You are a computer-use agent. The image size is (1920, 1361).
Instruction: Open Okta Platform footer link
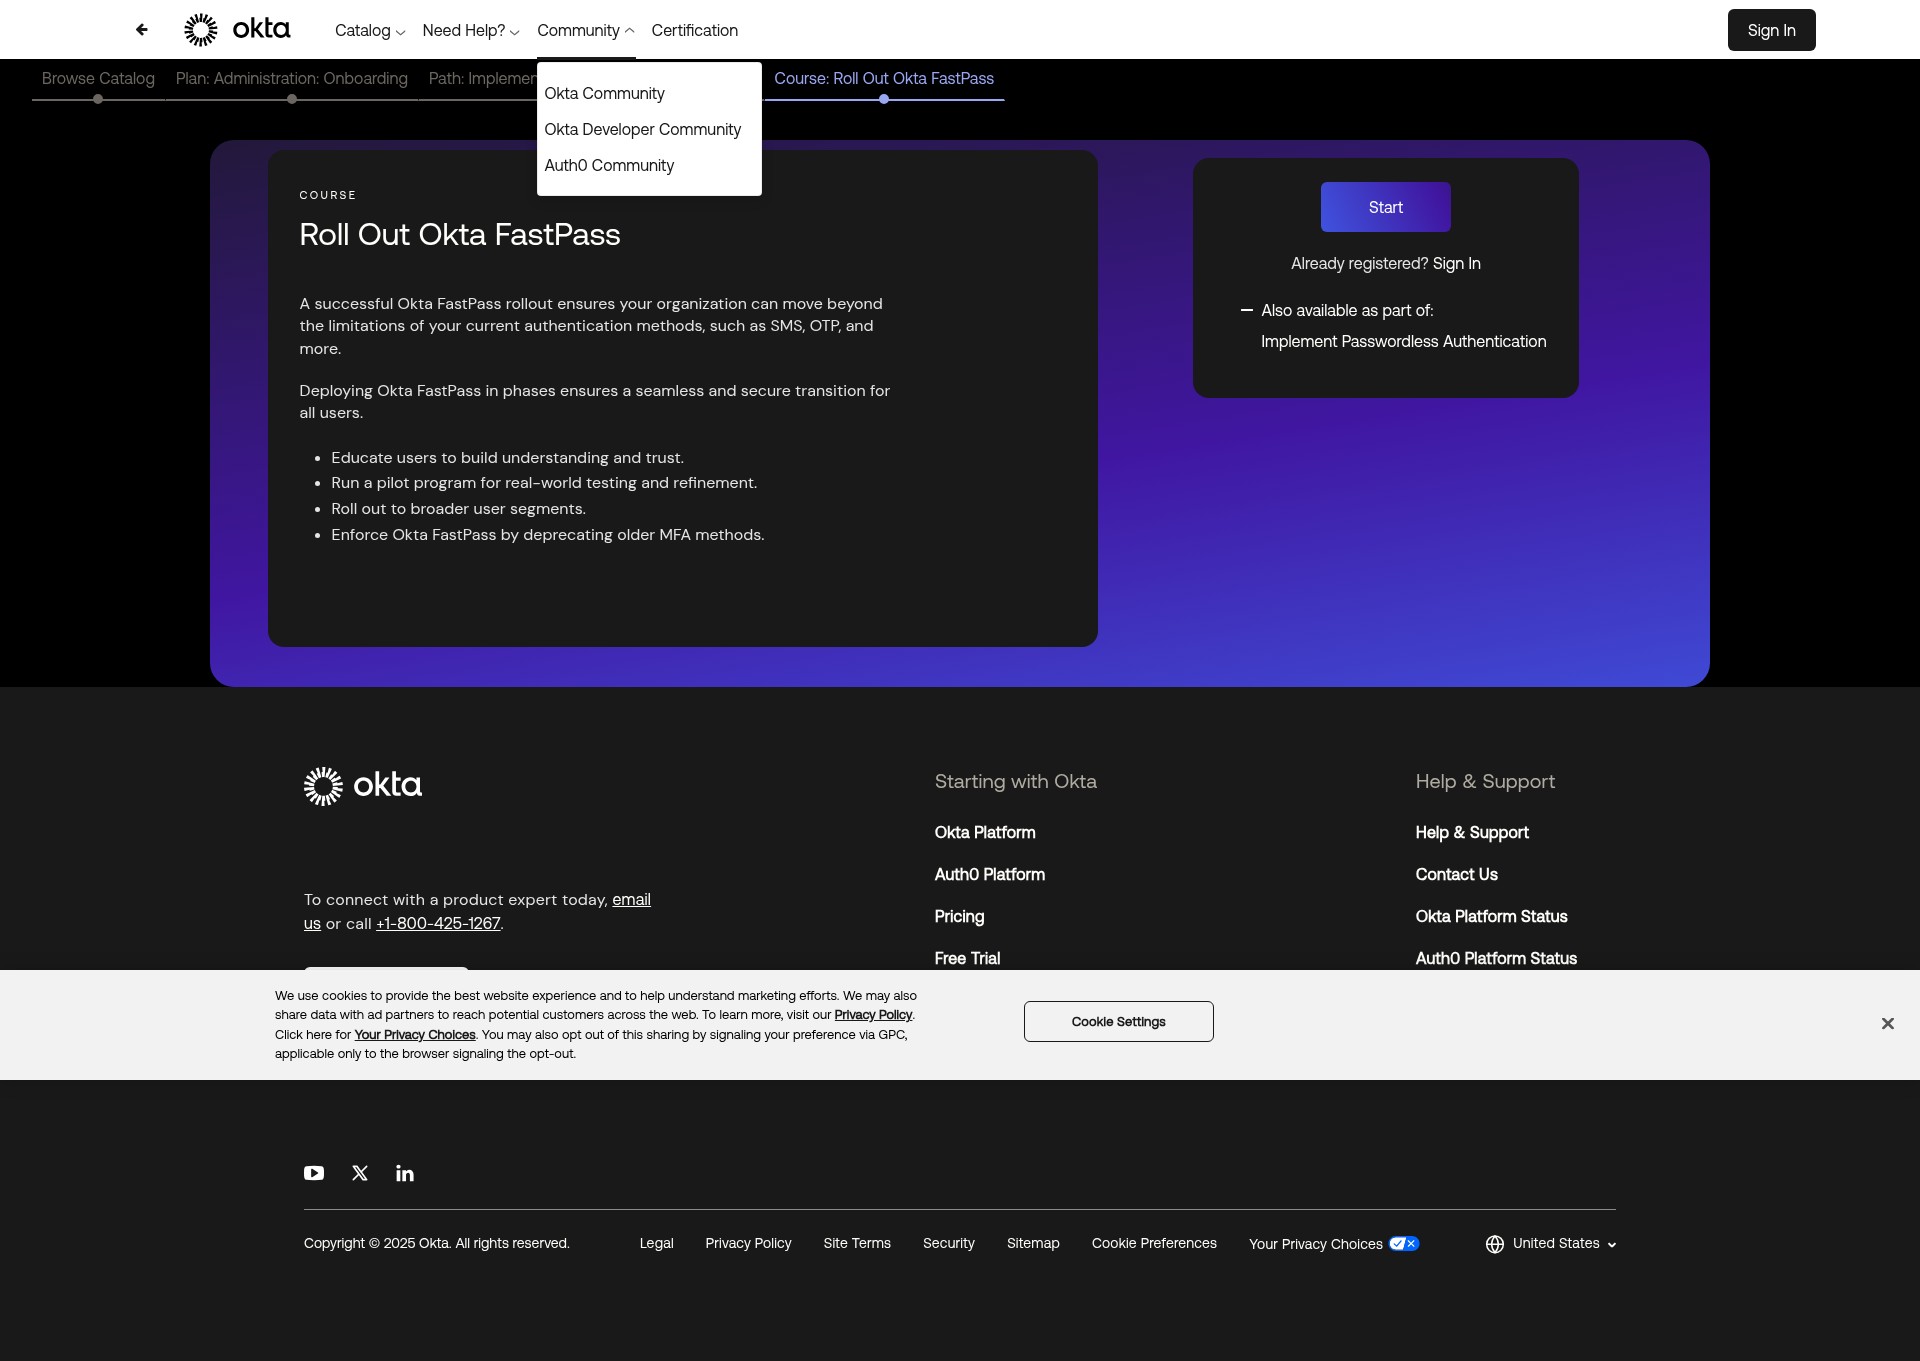985,833
